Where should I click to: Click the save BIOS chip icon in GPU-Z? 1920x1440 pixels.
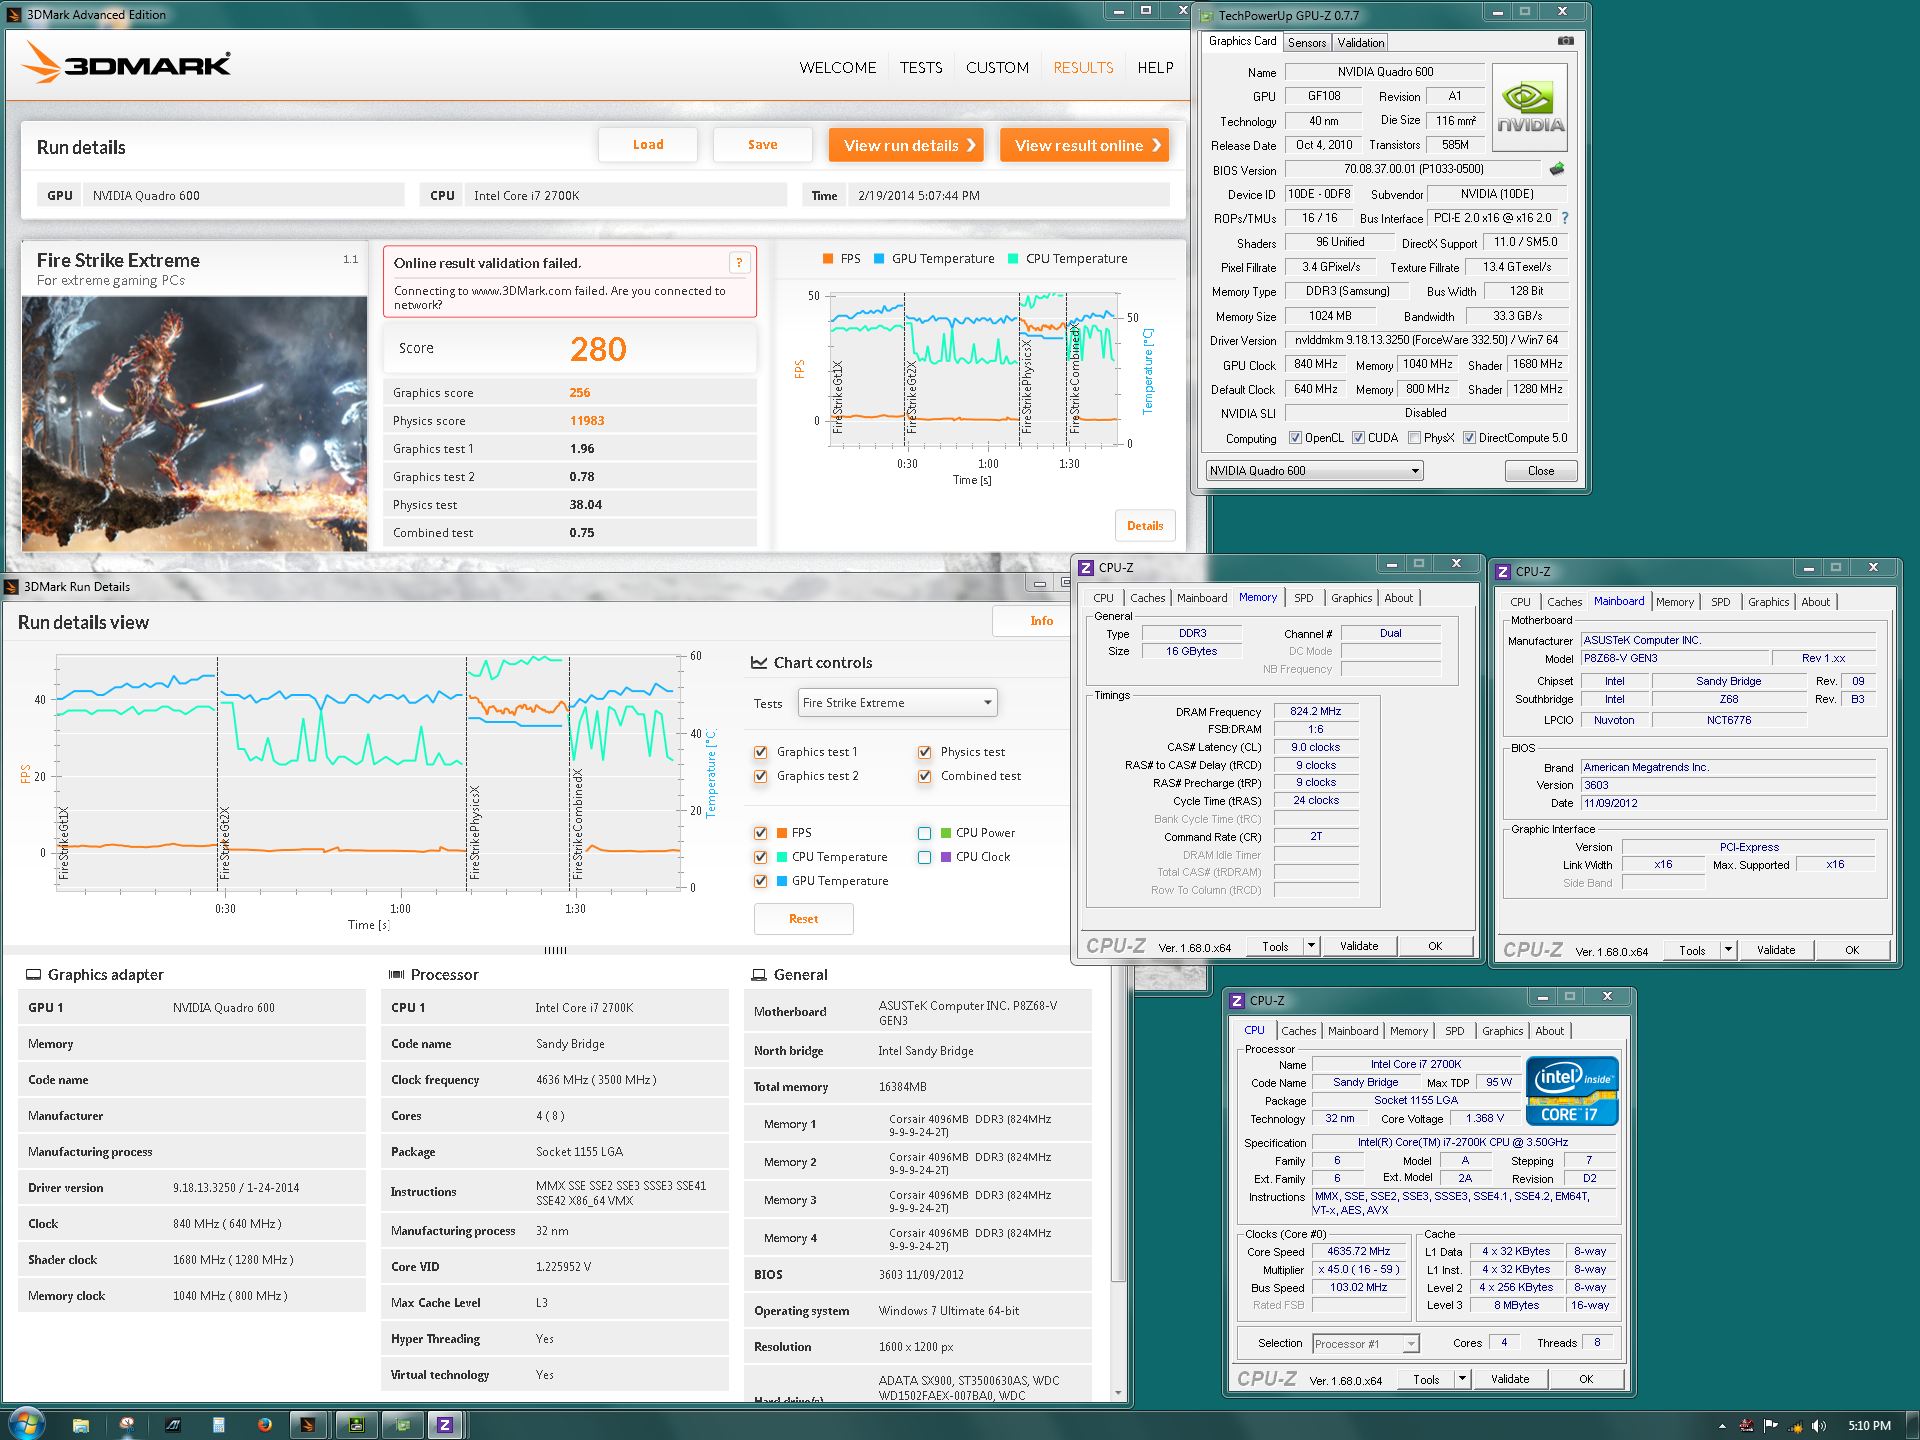[x=1556, y=169]
